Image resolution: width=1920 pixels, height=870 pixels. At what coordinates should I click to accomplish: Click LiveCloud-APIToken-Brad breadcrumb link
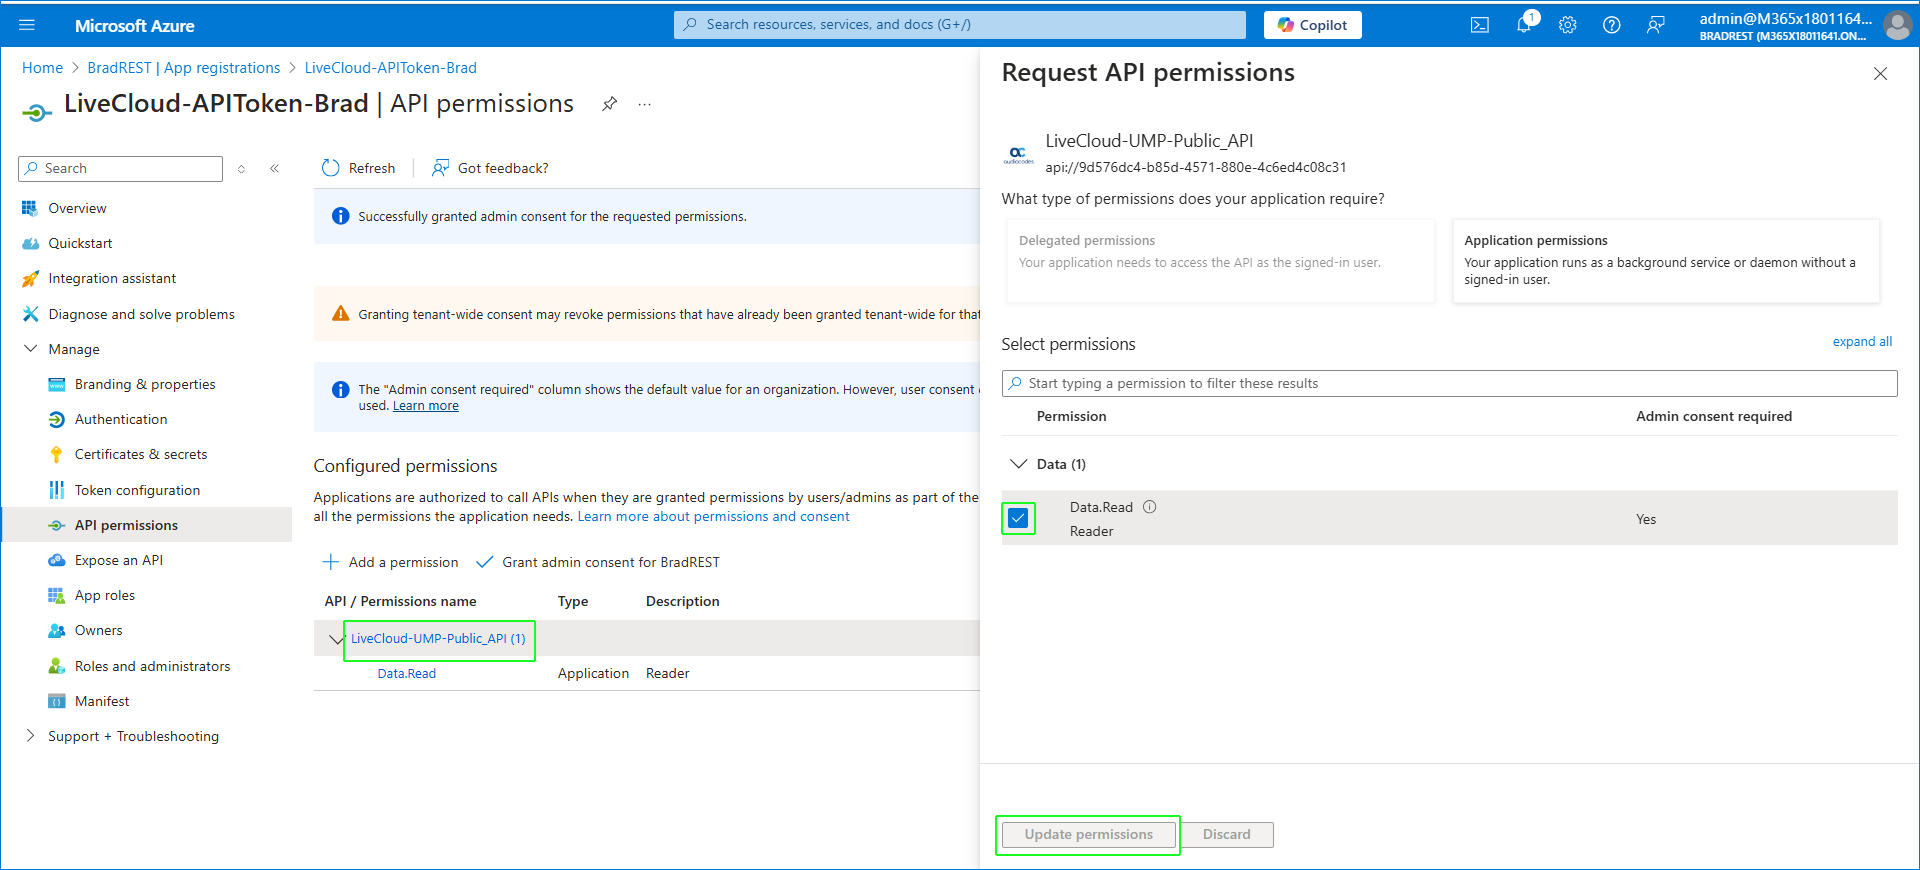click(x=390, y=68)
